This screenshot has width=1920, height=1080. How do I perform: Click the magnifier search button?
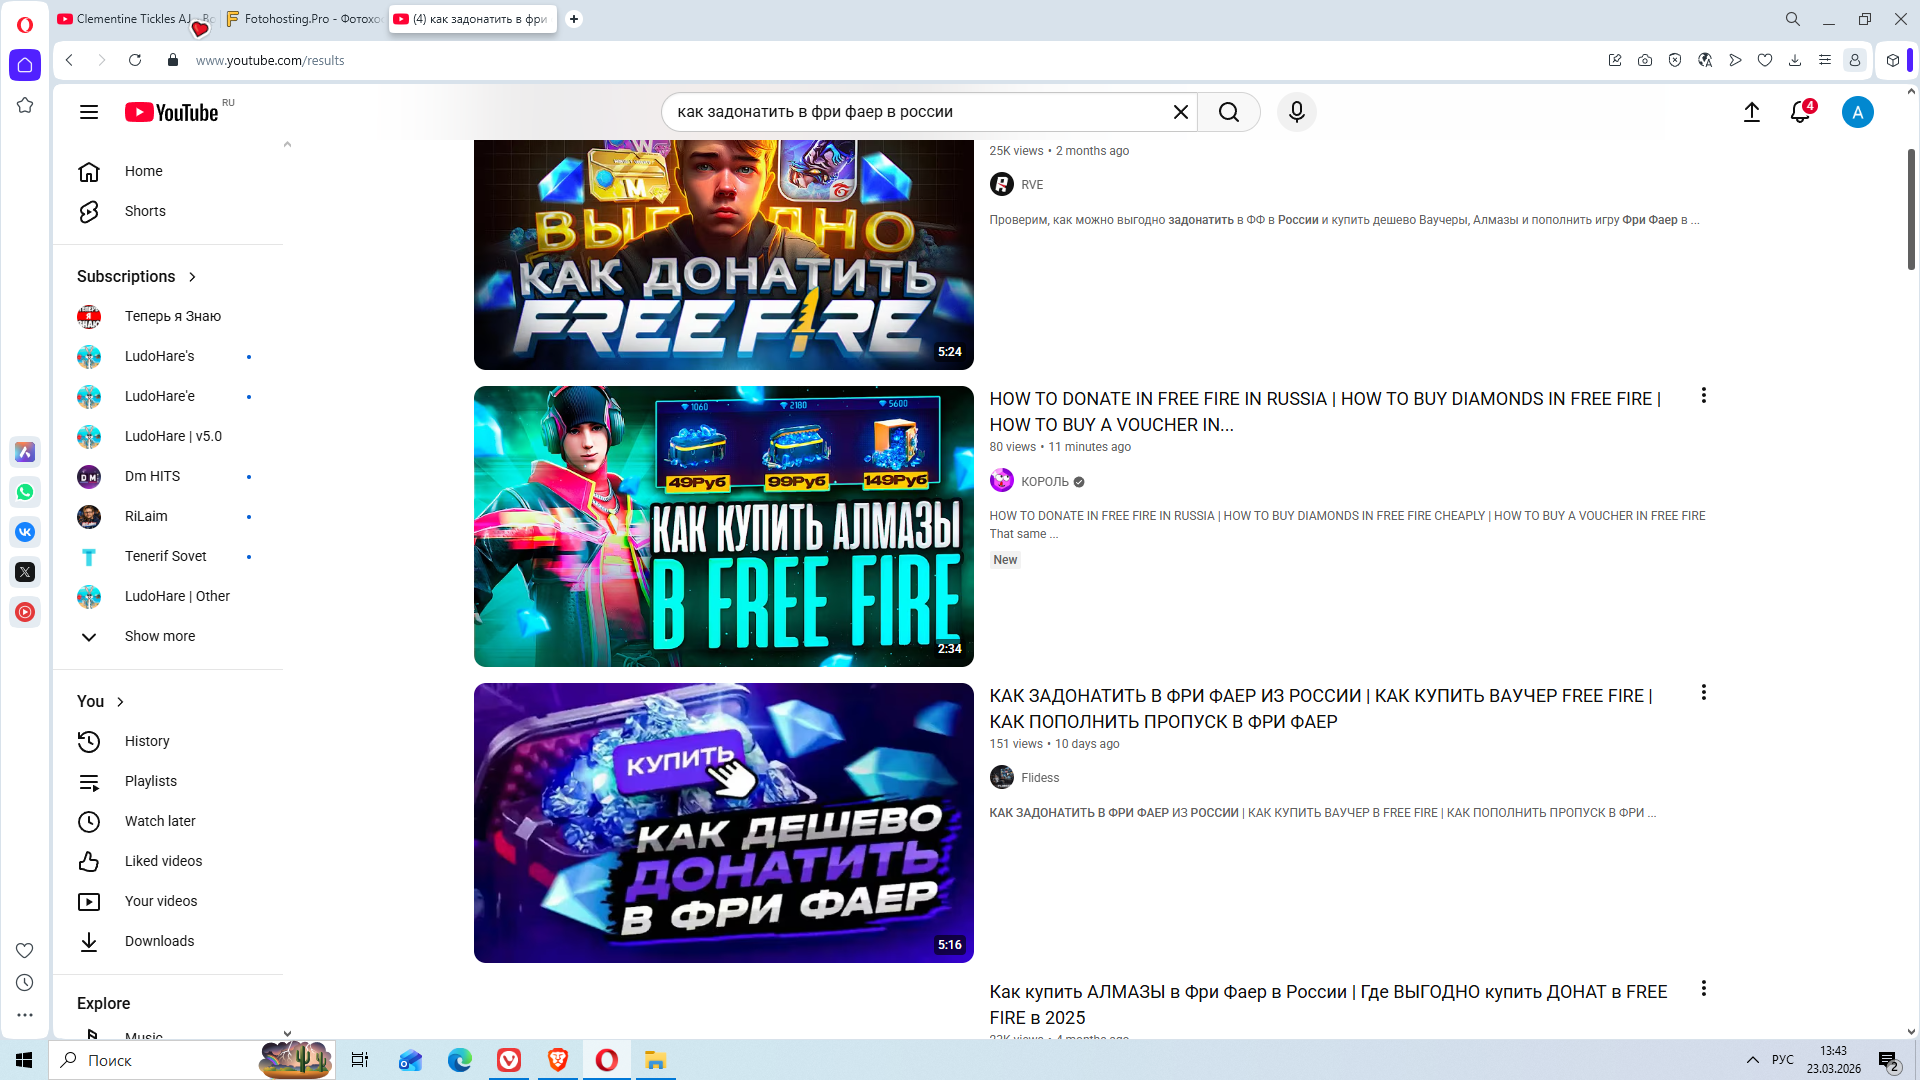(x=1229, y=112)
